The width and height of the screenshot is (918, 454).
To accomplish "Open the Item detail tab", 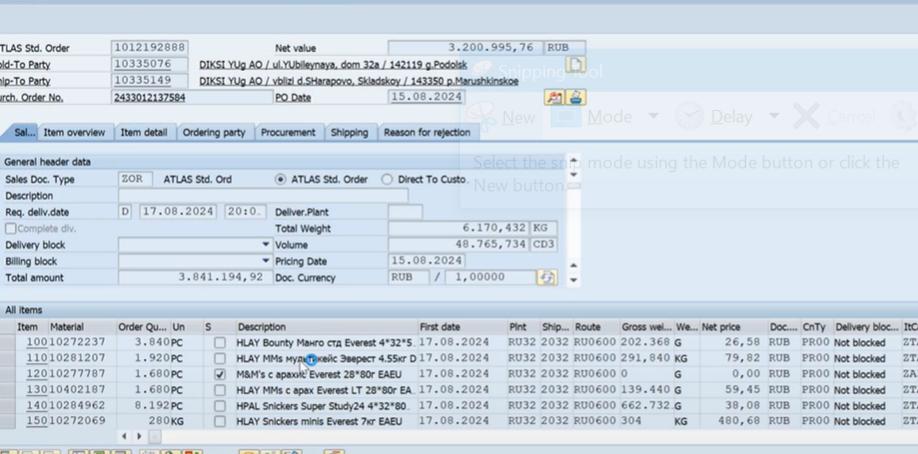I will (x=144, y=132).
